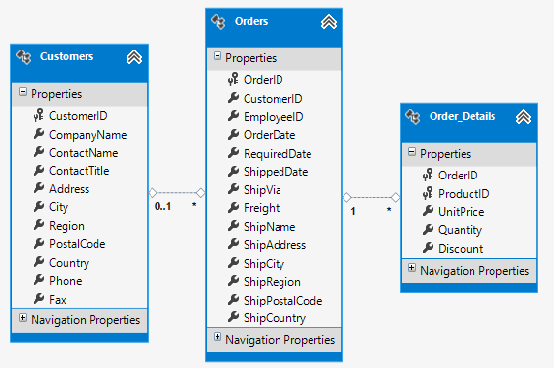Image resolution: width=554 pixels, height=368 pixels.
Task: Click wrench icon beside ShippedDate
Action: click(233, 171)
